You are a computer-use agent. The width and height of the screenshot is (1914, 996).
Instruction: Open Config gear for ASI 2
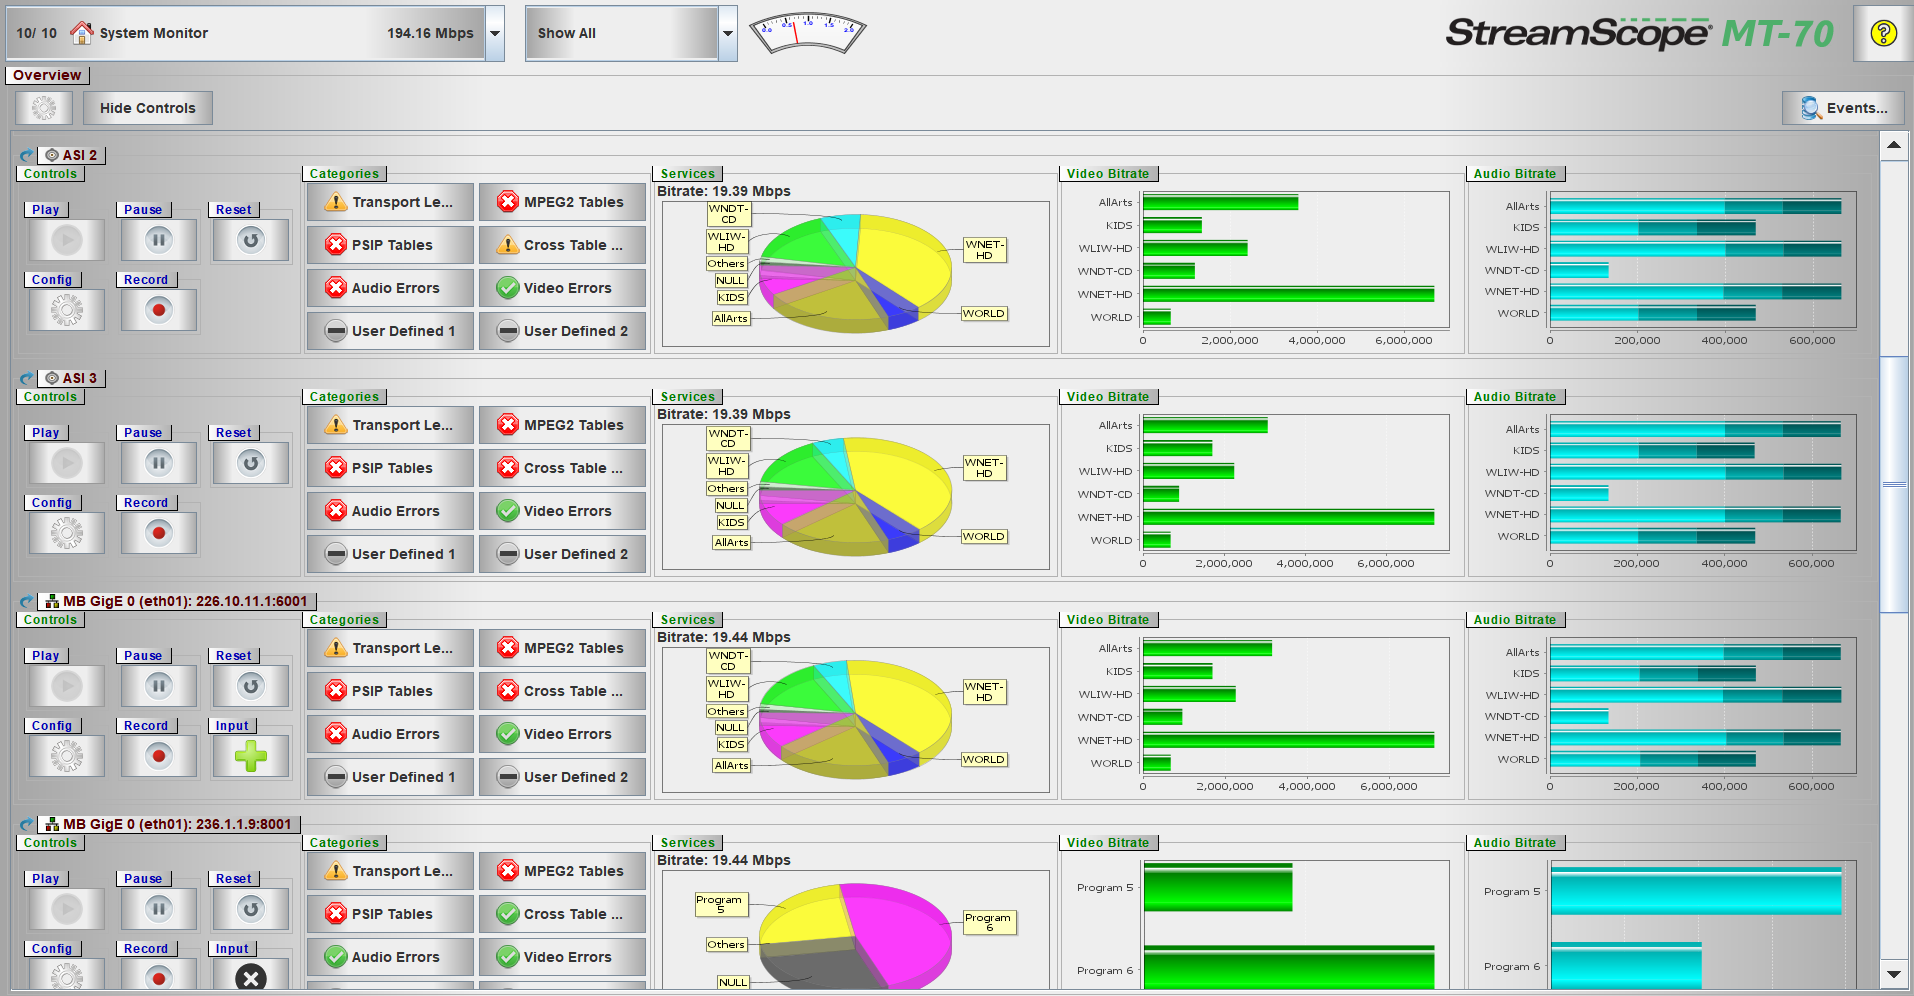click(x=67, y=310)
